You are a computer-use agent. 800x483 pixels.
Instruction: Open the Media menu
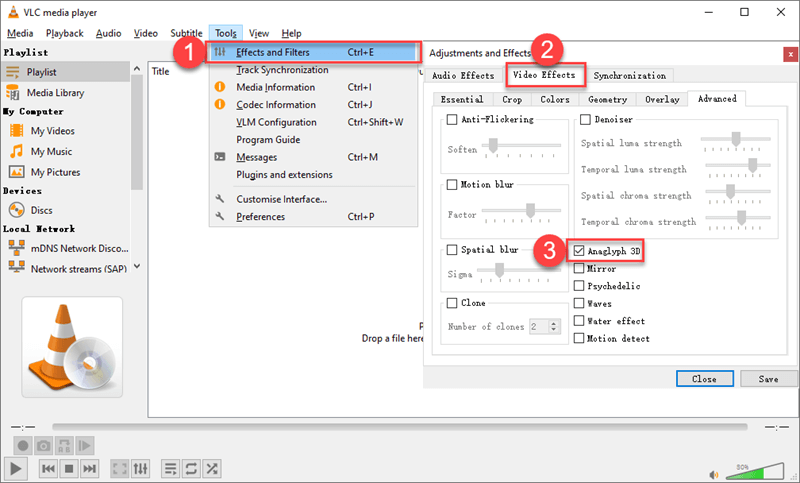point(20,33)
